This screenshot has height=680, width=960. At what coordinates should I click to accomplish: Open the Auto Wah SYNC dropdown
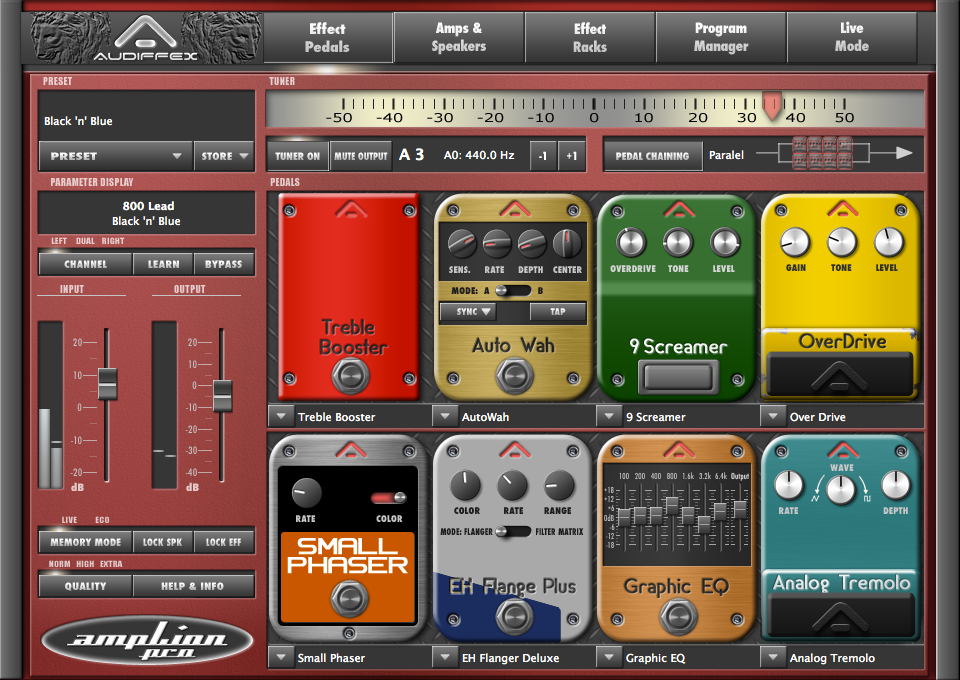(468, 312)
